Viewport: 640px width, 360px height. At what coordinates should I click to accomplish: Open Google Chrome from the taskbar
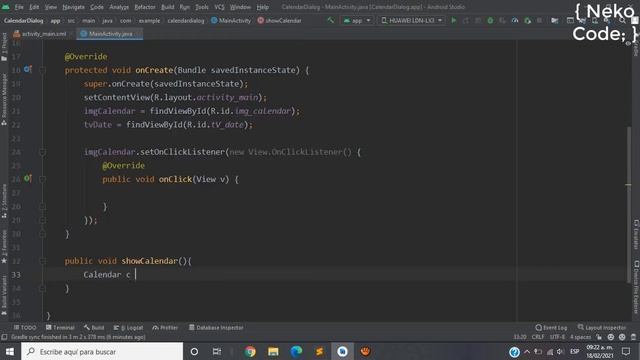click(250, 351)
